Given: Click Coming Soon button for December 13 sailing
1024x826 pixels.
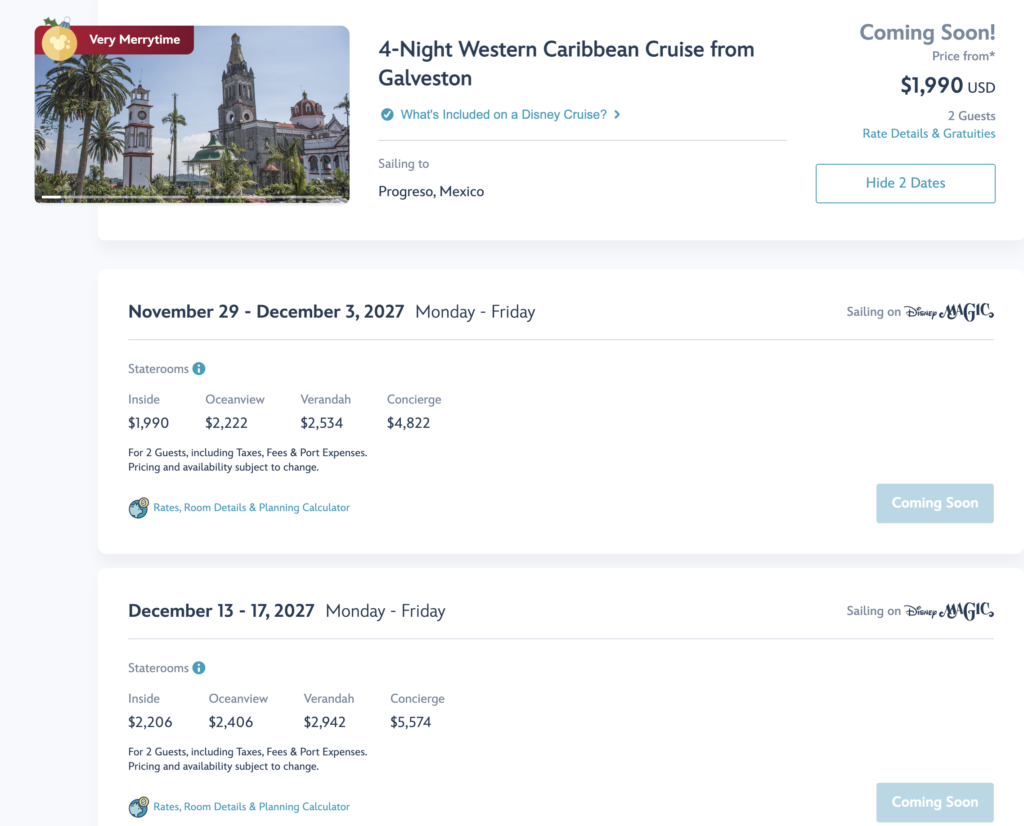Looking at the screenshot, I should tap(935, 802).
